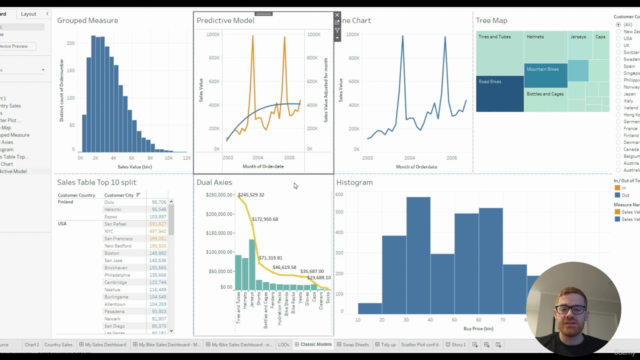This screenshot has width=640, height=360.
Task: Click the dashboard icon on Swap Sheets tab
Action: pyautogui.click(x=339, y=345)
